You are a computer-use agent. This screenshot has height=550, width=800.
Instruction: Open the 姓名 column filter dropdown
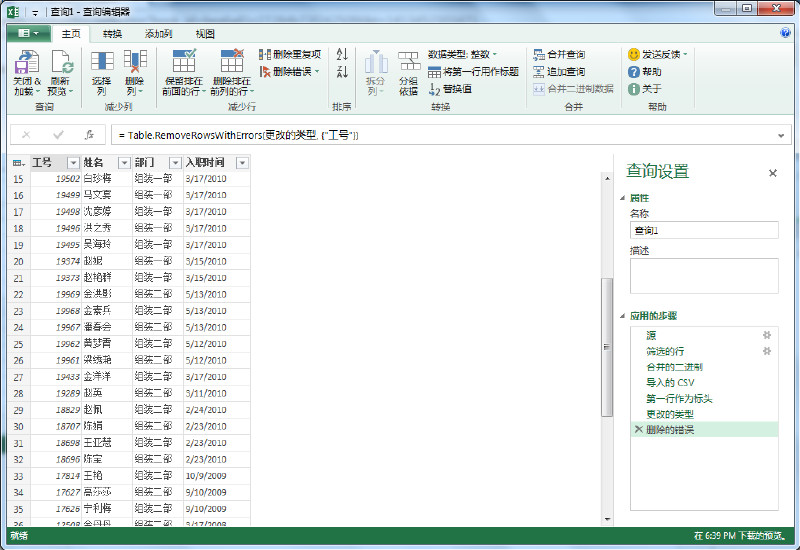[124, 163]
